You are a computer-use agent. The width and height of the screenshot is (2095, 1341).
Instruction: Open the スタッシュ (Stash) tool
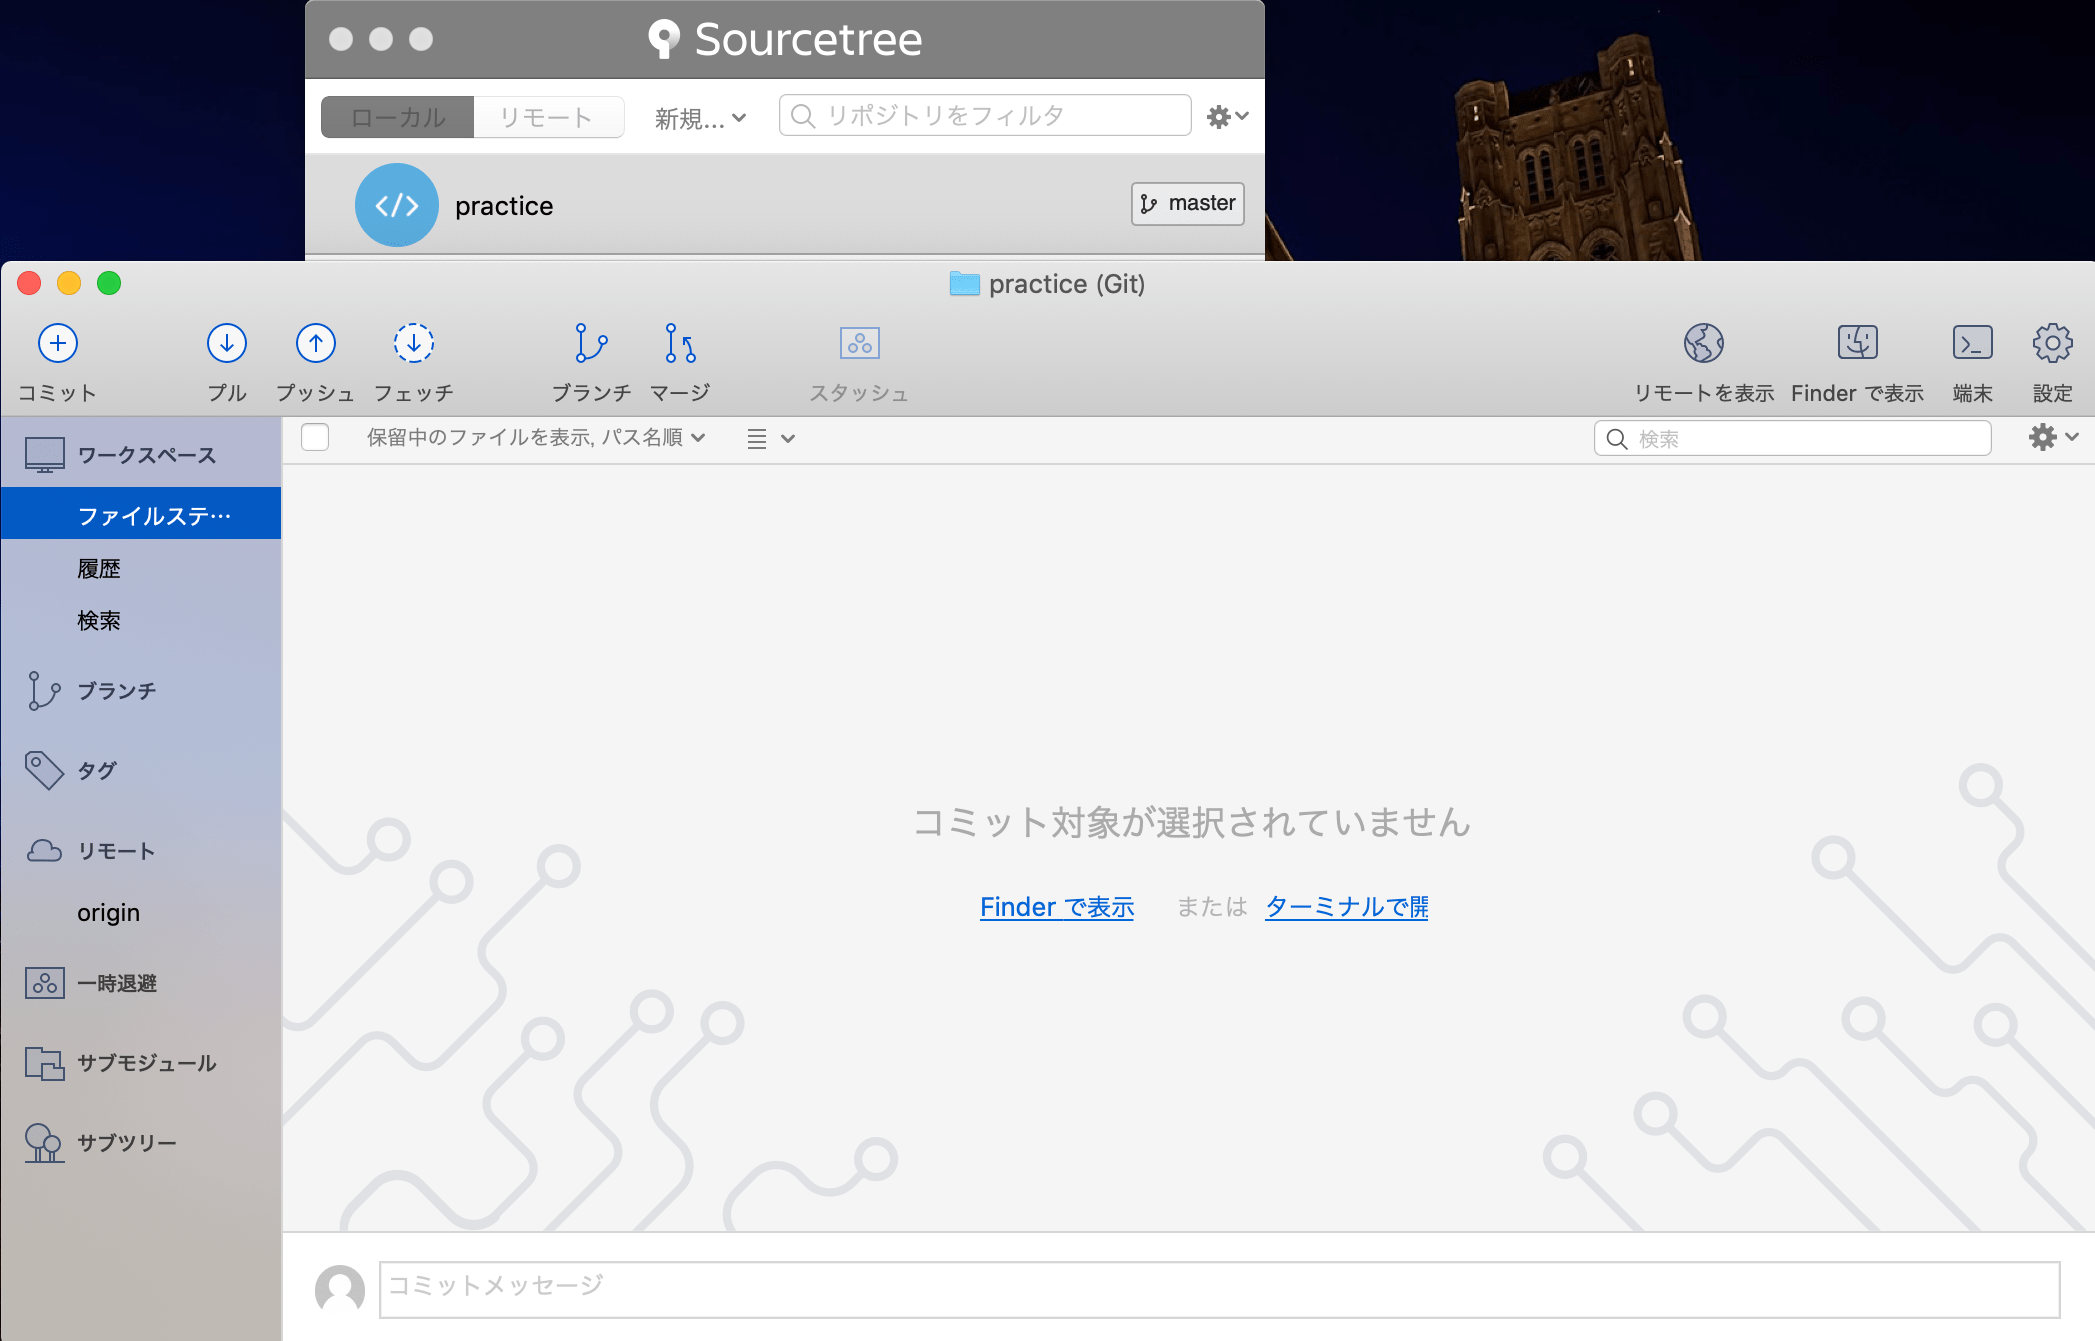click(x=858, y=343)
